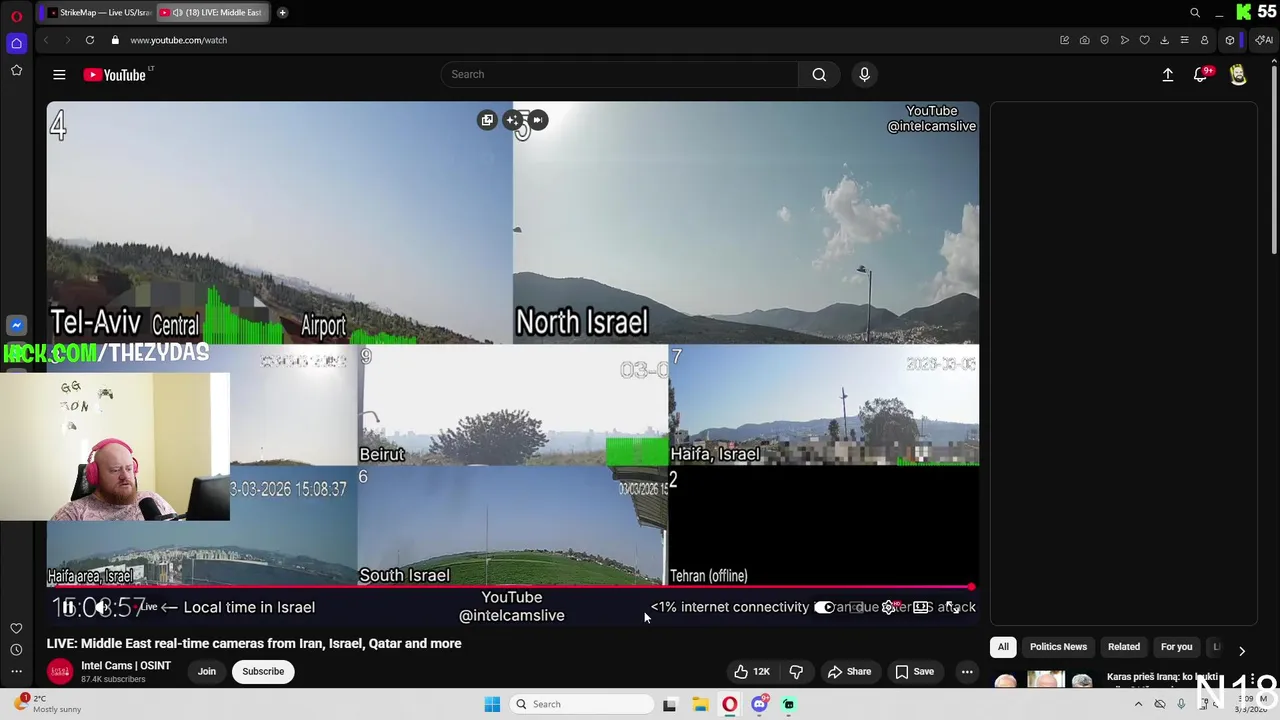Save the video to a playlist
1280x720 pixels.
(914, 671)
